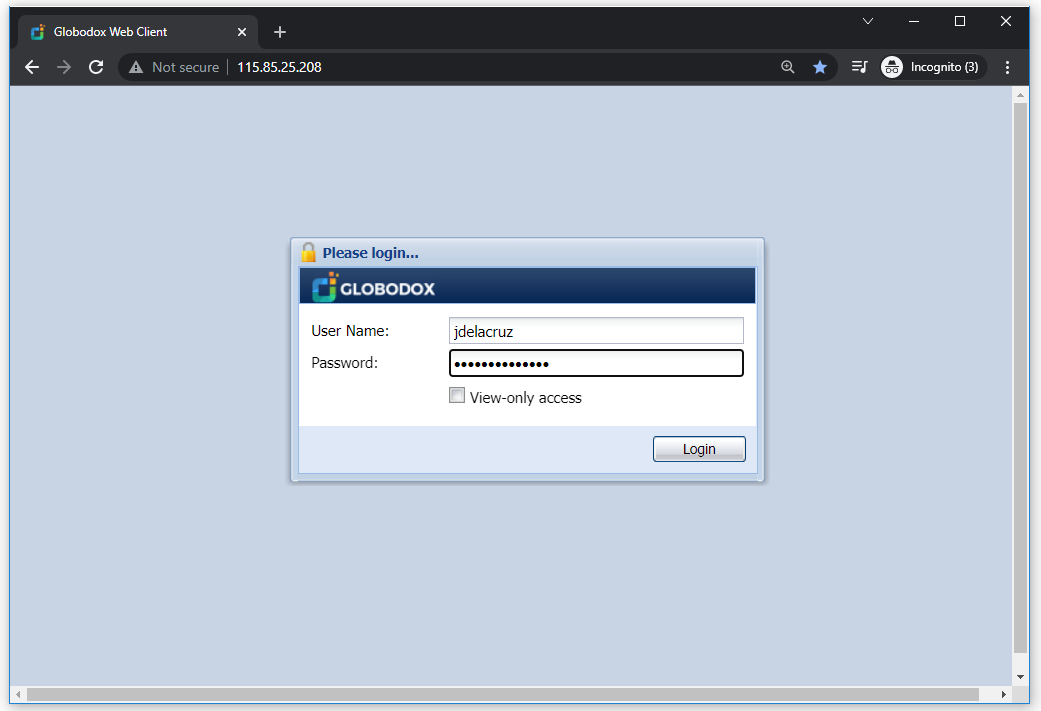This screenshot has width=1041, height=711.
Task: Open a new browser tab
Action: pos(280,32)
